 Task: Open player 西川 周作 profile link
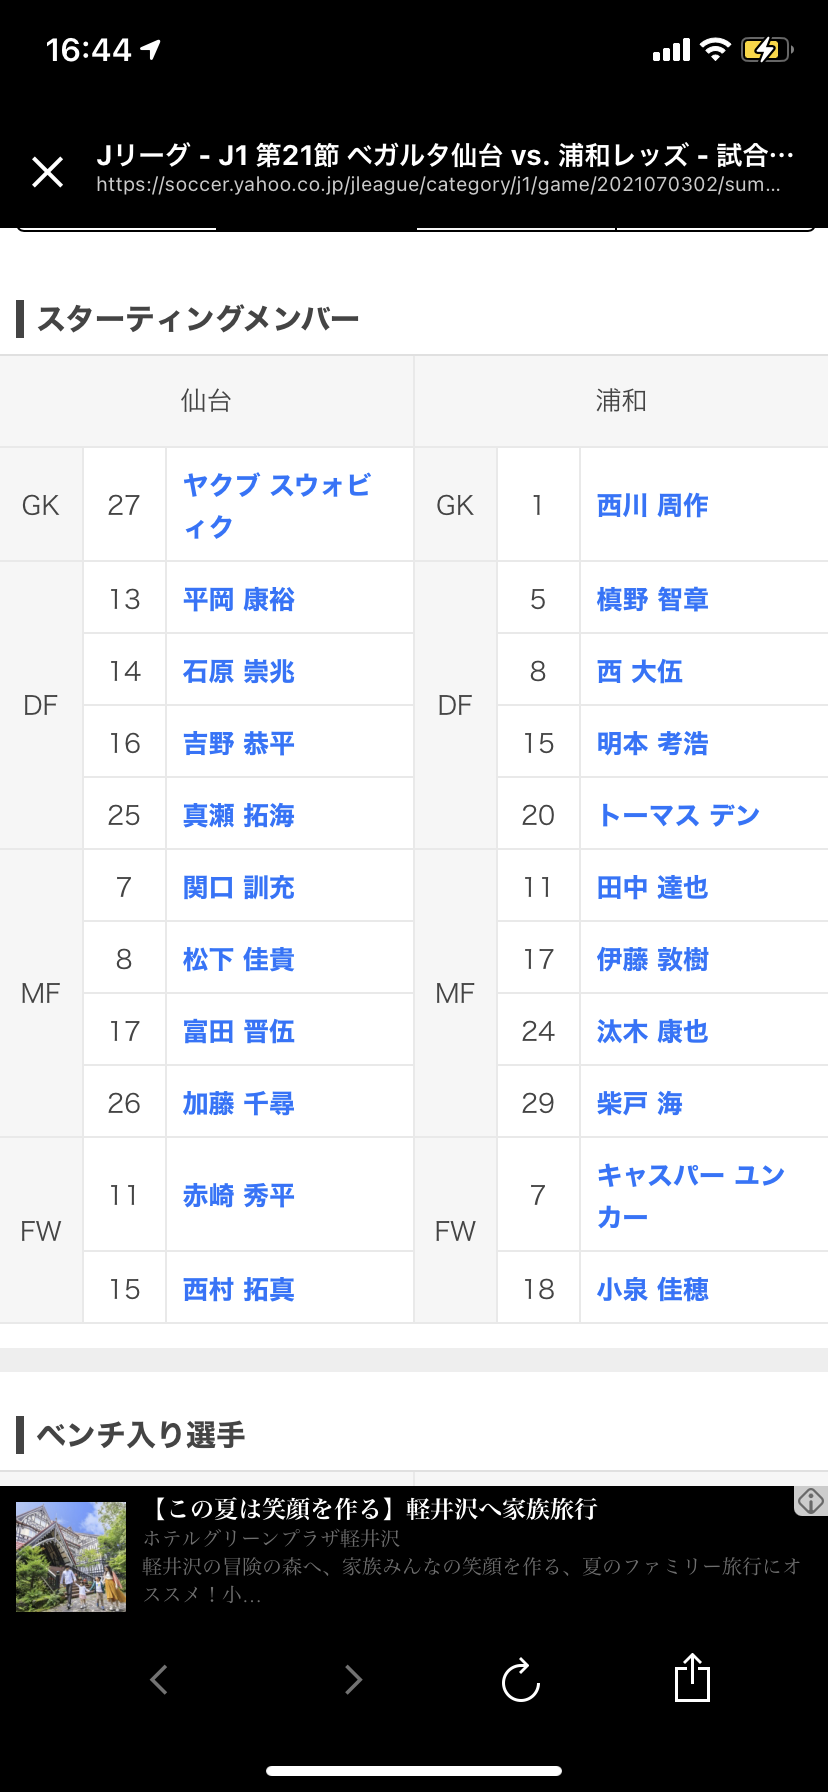point(652,506)
